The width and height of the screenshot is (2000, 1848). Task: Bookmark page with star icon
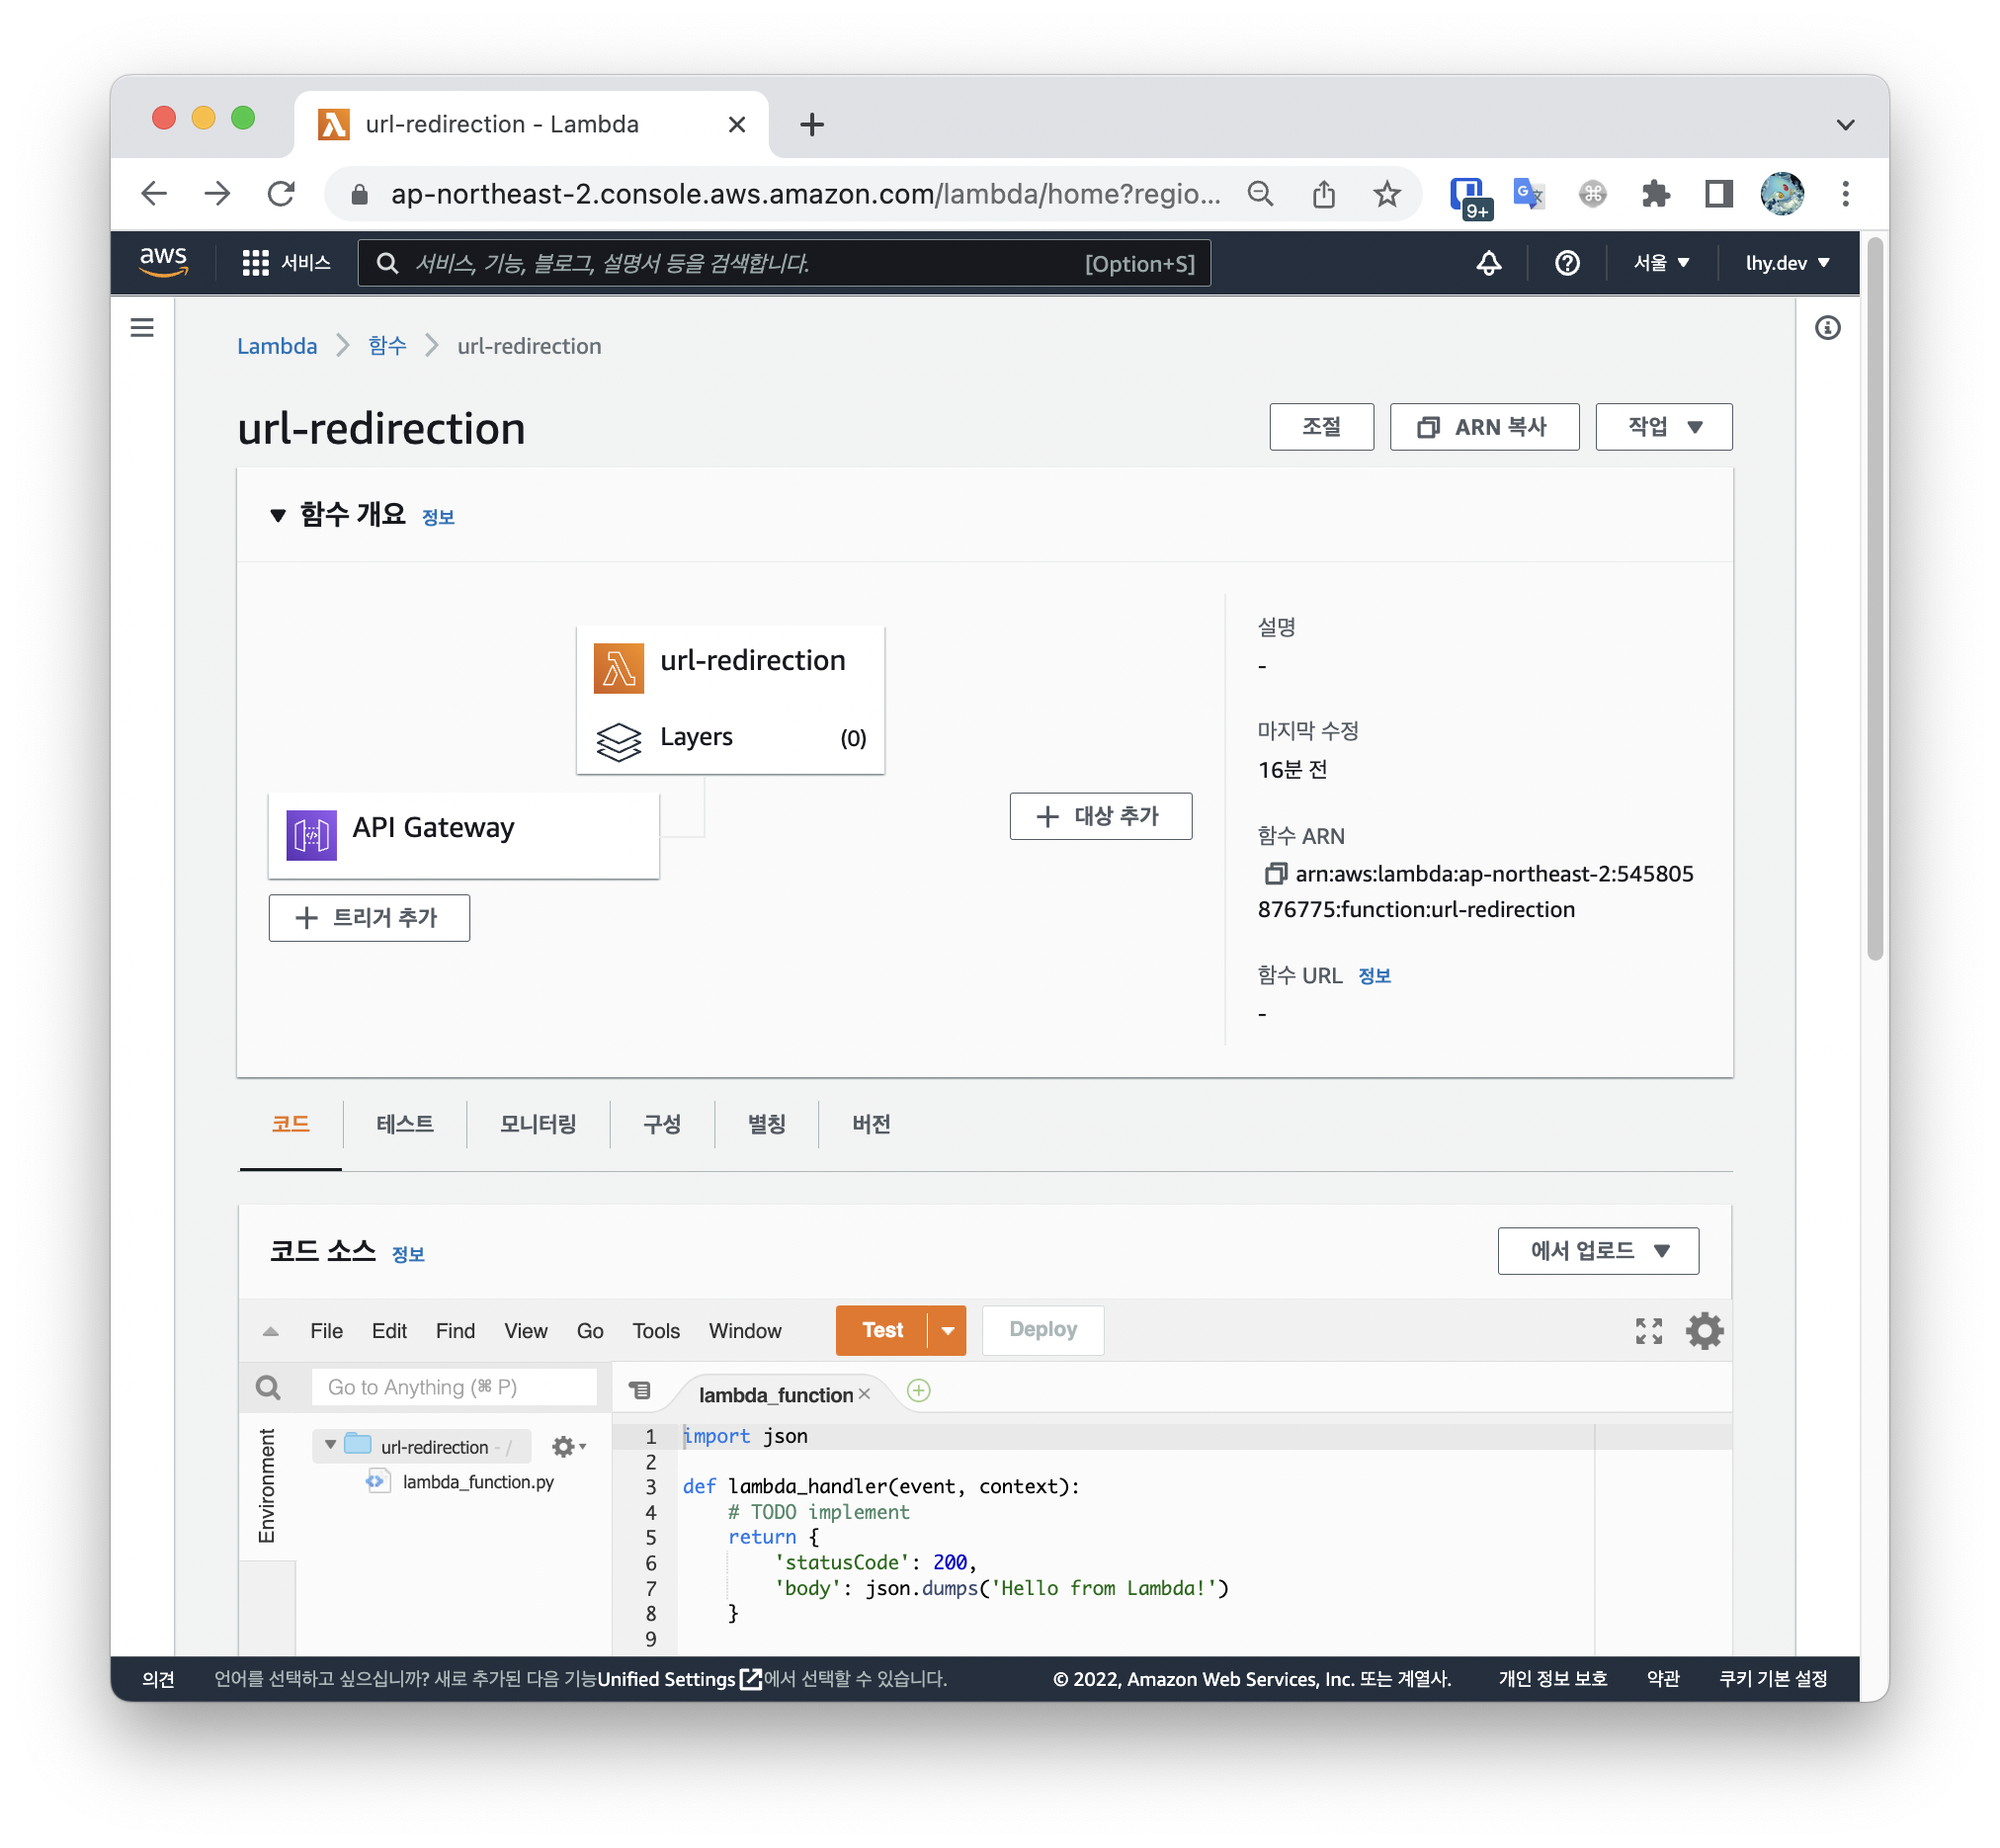(x=1386, y=194)
